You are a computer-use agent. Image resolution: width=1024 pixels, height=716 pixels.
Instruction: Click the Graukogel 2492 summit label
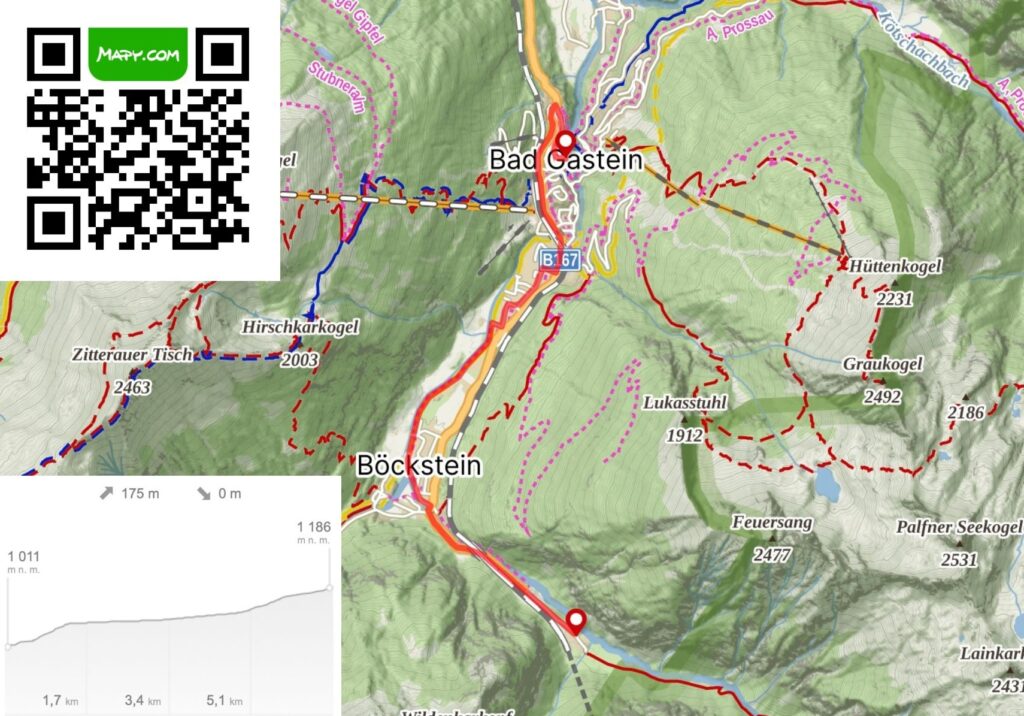pos(882,380)
